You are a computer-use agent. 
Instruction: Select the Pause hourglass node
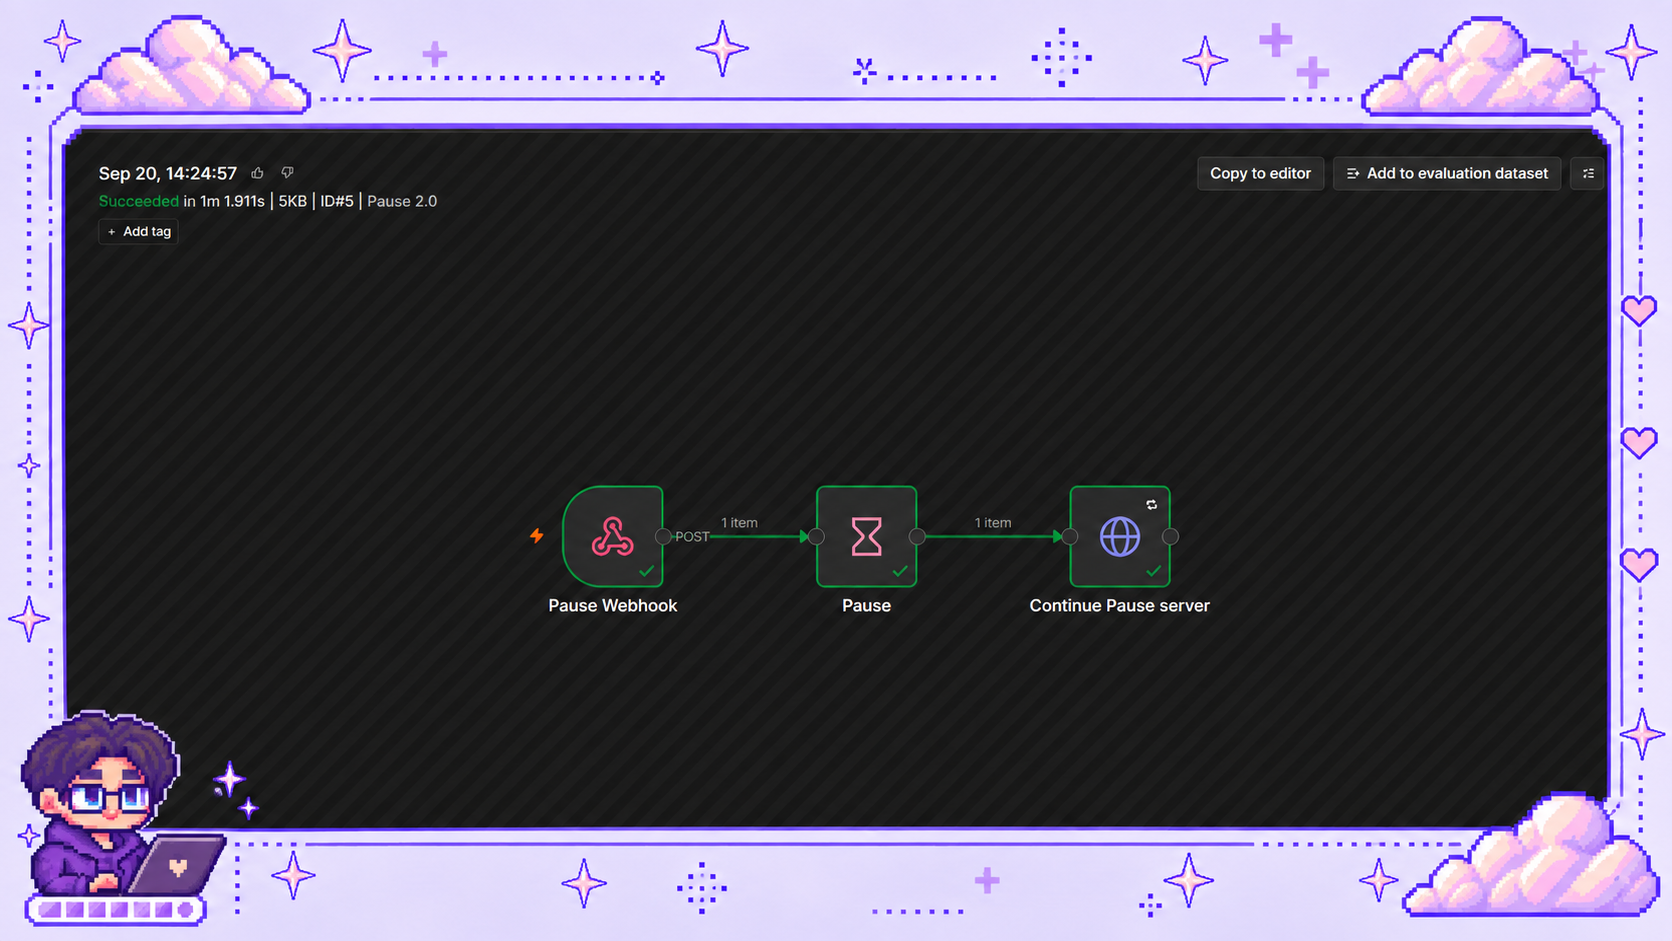tap(866, 536)
